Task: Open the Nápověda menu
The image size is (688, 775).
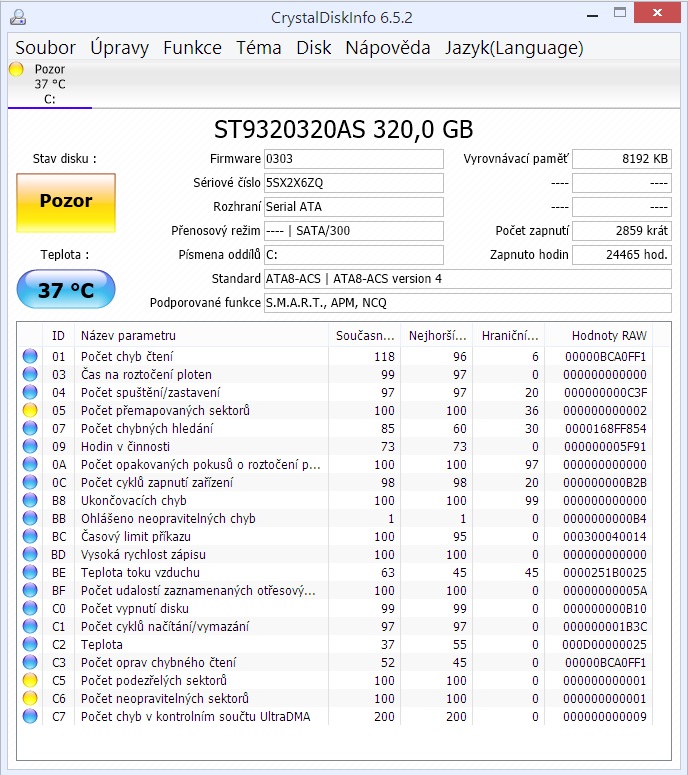Action: [387, 48]
